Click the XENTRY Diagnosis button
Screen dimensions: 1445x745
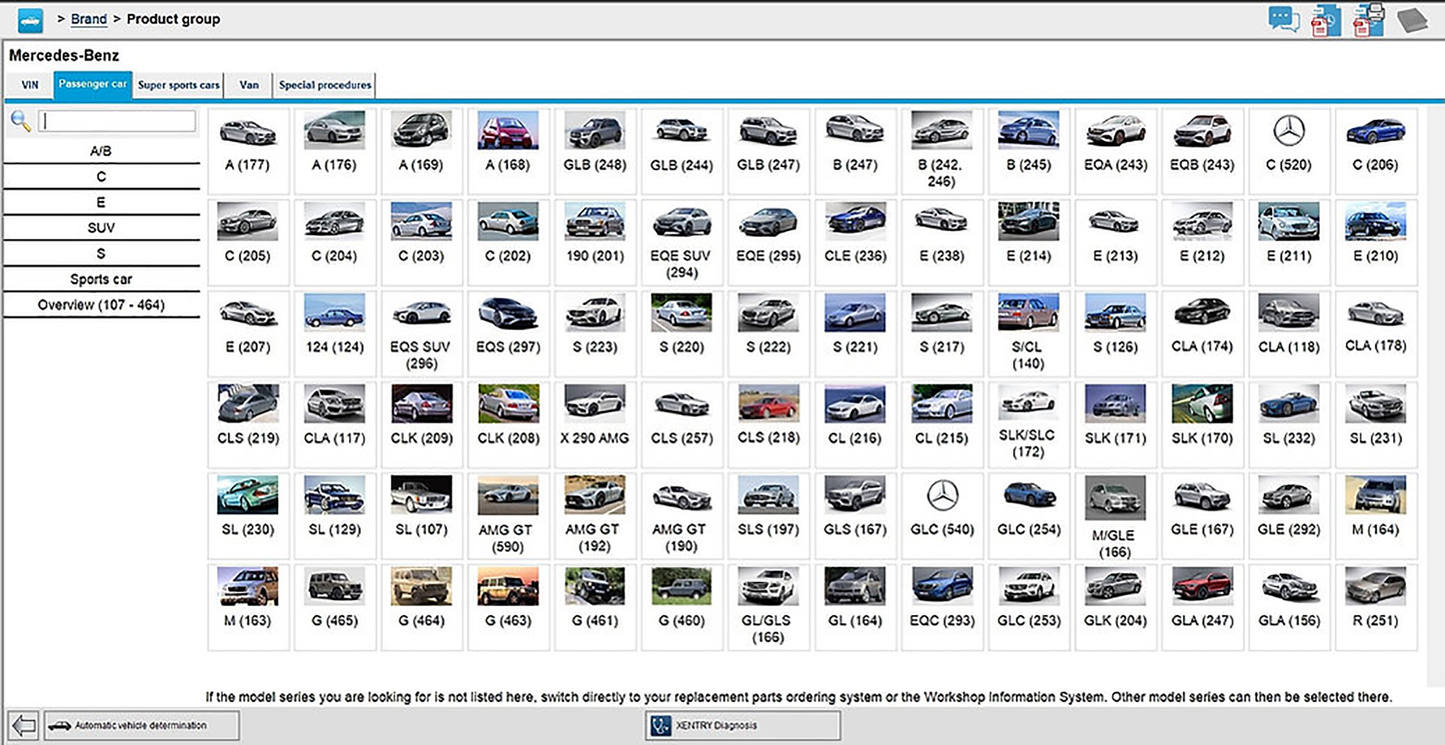pyautogui.click(x=742, y=725)
